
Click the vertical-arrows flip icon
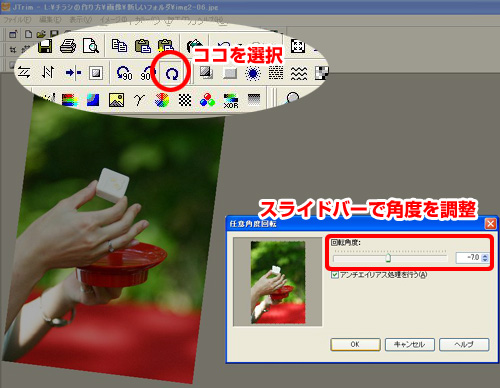coord(48,72)
